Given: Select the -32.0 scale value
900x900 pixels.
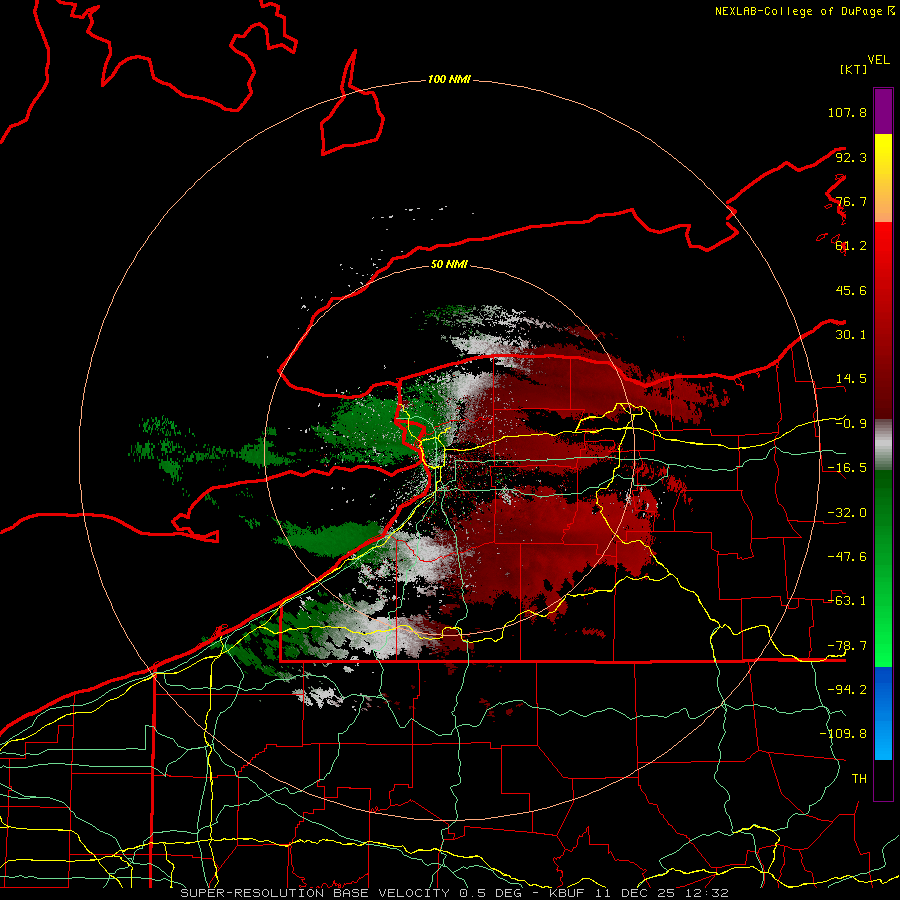Looking at the screenshot, I should [847, 513].
